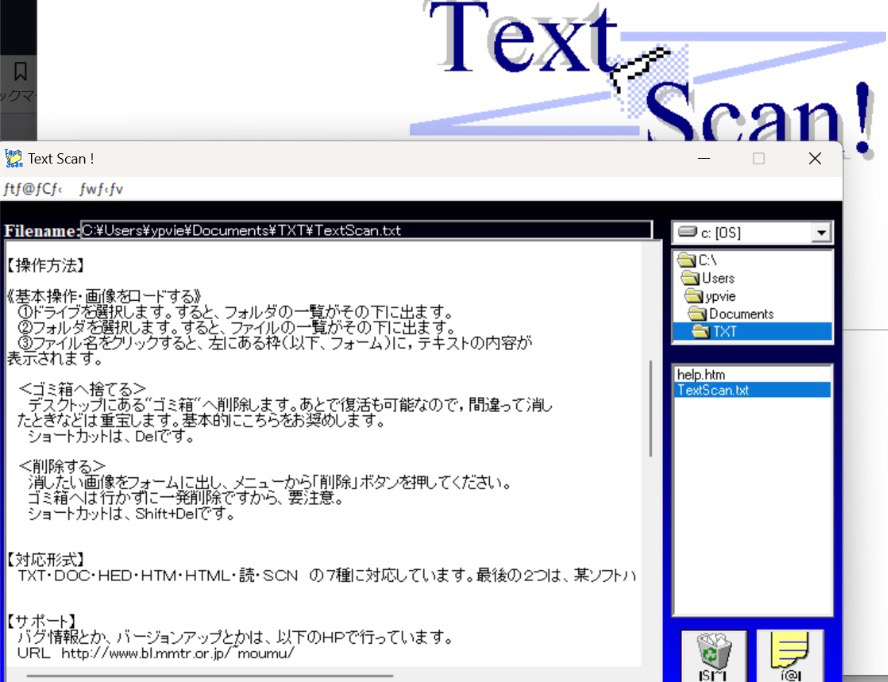
Task: Click the Text Scan title bar app icon
Action: pyautogui.click(x=14, y=159)
